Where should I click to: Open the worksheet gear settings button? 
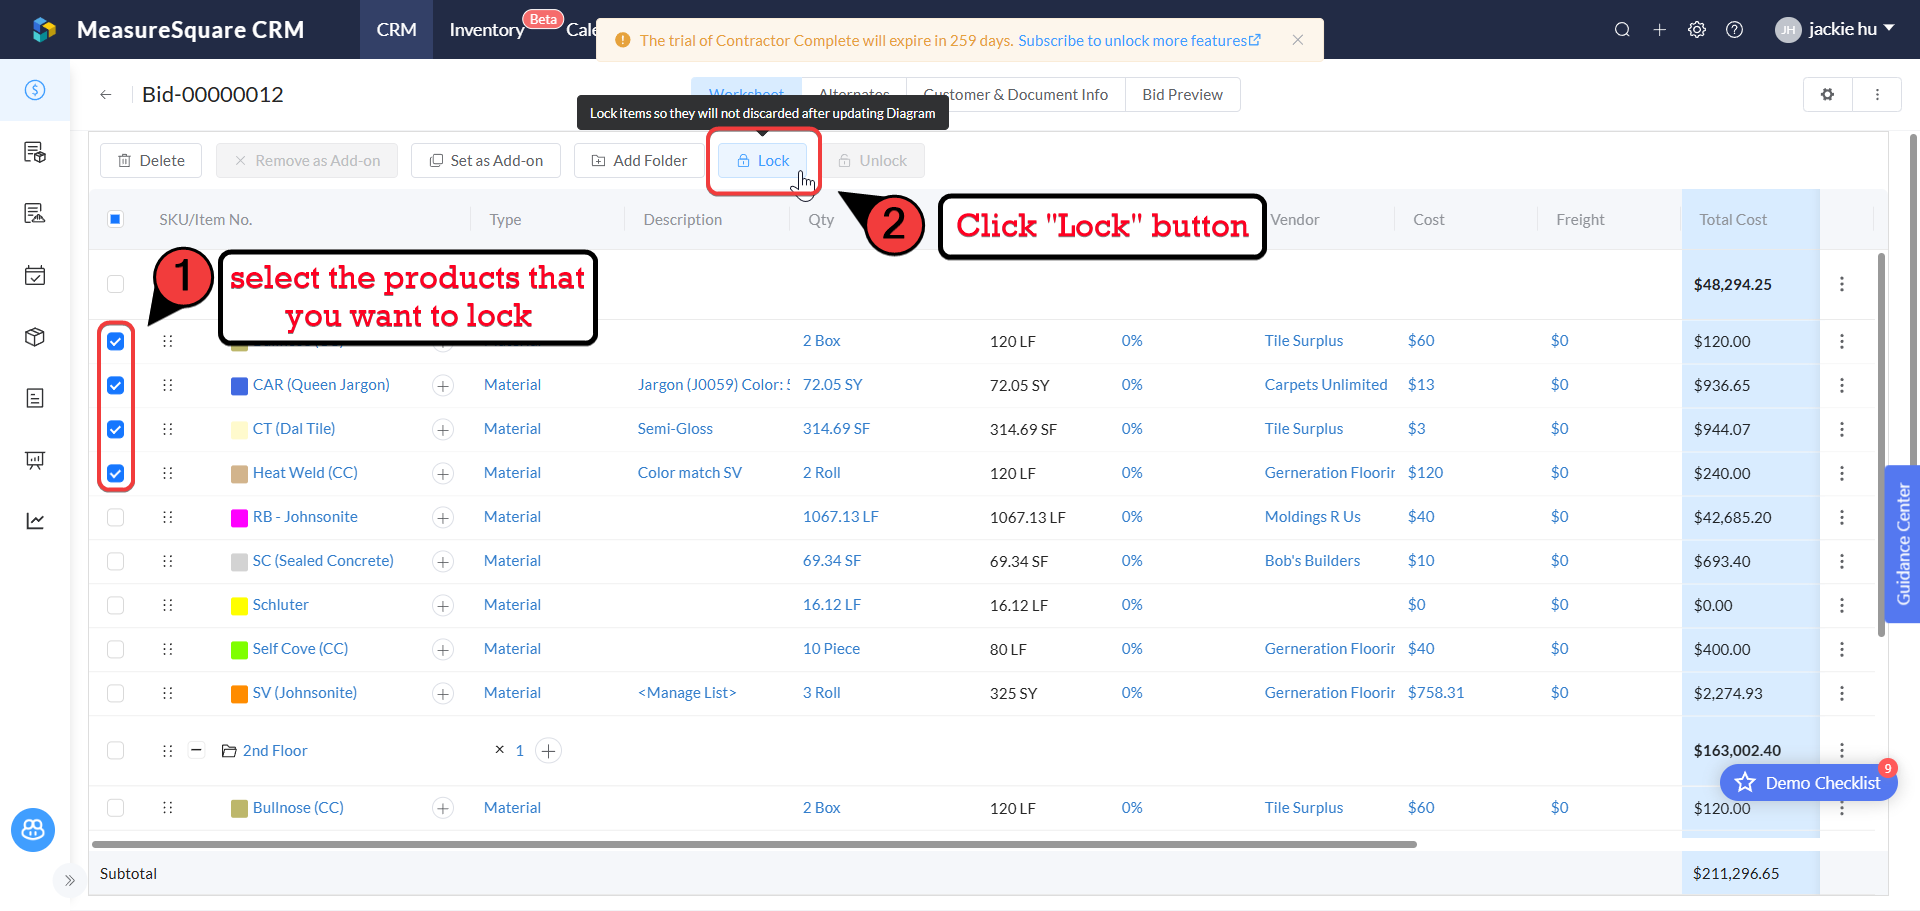click(1827, 95)
